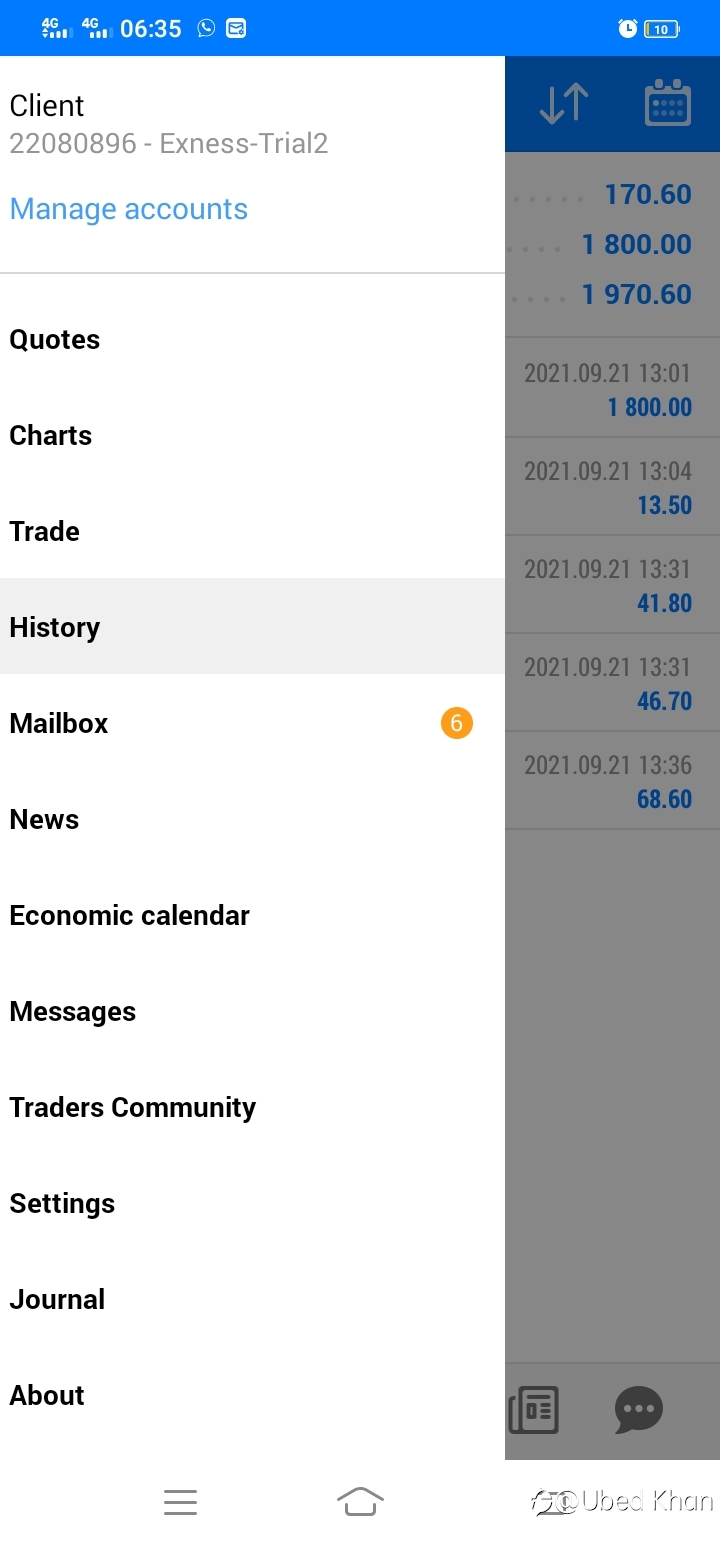Select the highlighted History item
The height and width of the screenshot is (1544, 720).
tap(252, 626)
